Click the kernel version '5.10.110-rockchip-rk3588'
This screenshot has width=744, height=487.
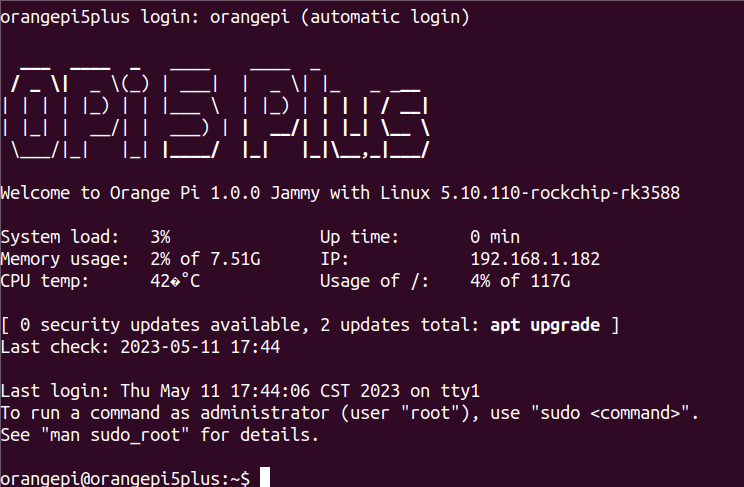(x=560, y=193)
